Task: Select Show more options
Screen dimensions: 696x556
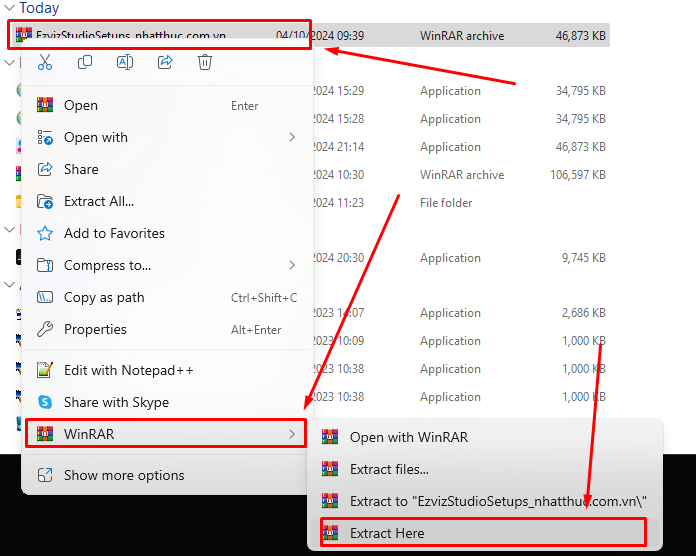Action: pyautogui.click(x=167, y=475)
